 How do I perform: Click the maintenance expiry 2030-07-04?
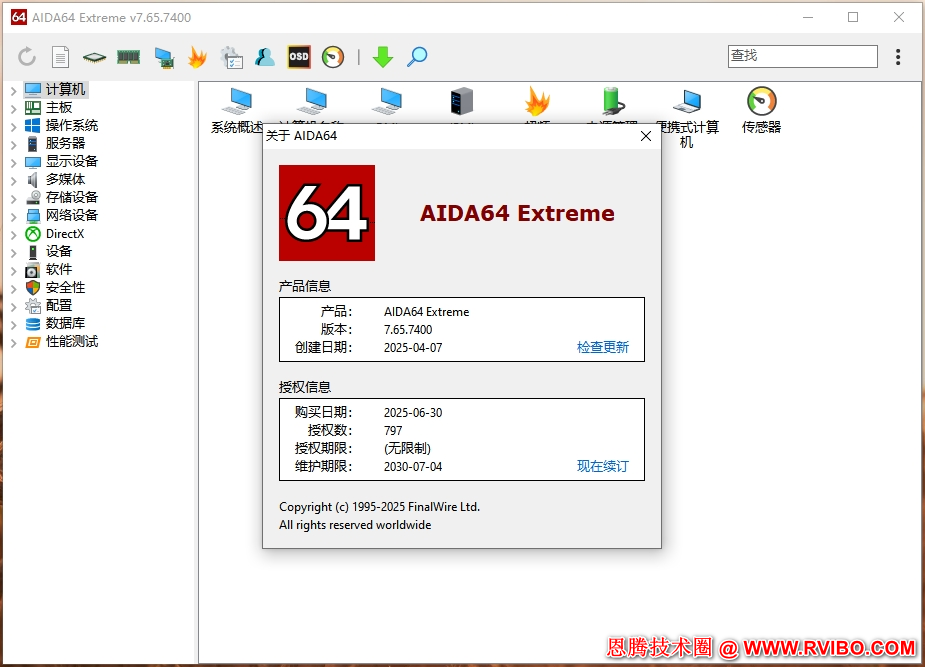pos(413,466)
